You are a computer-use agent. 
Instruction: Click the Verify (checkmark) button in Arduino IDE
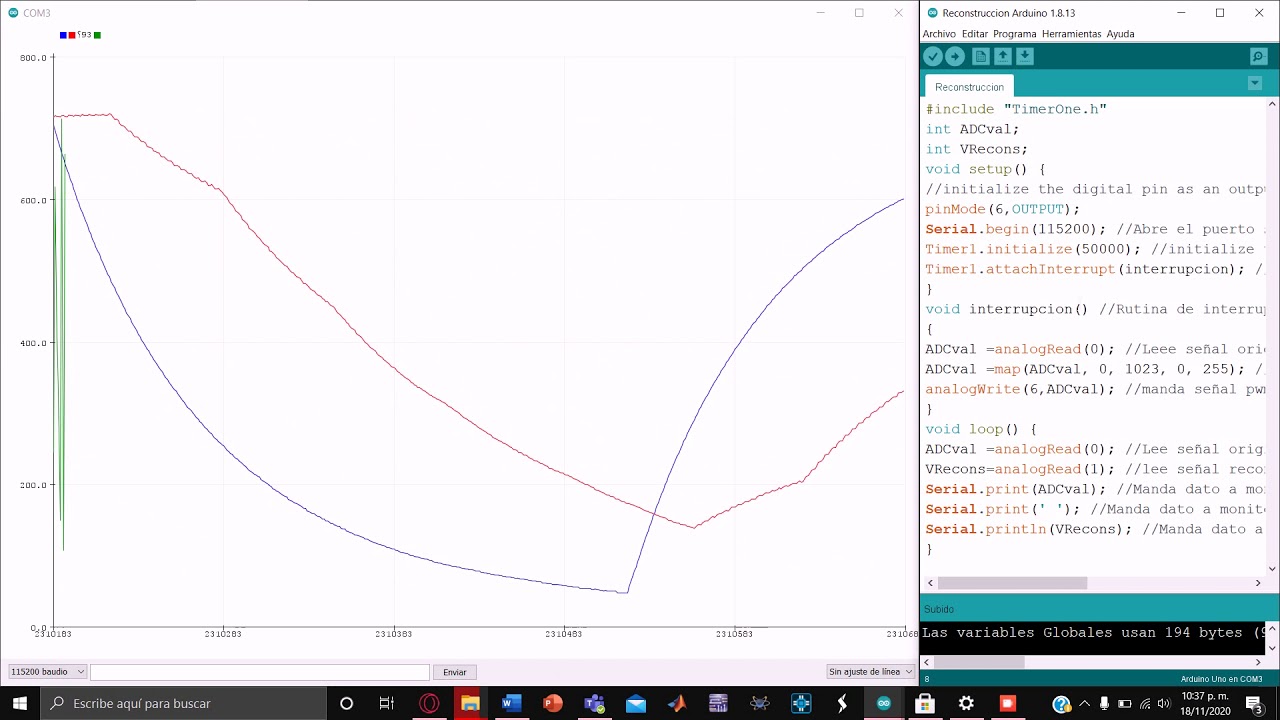pos(932,57)
